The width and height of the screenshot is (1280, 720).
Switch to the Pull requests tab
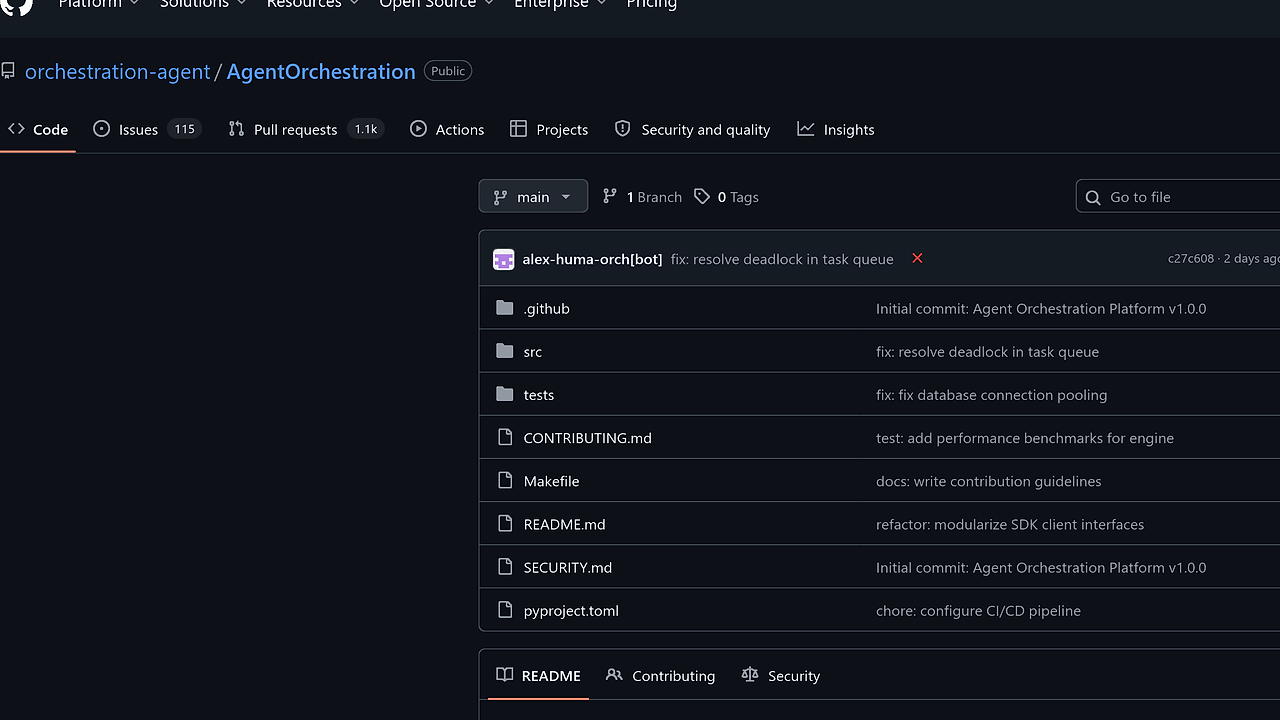tap(306, 129)
